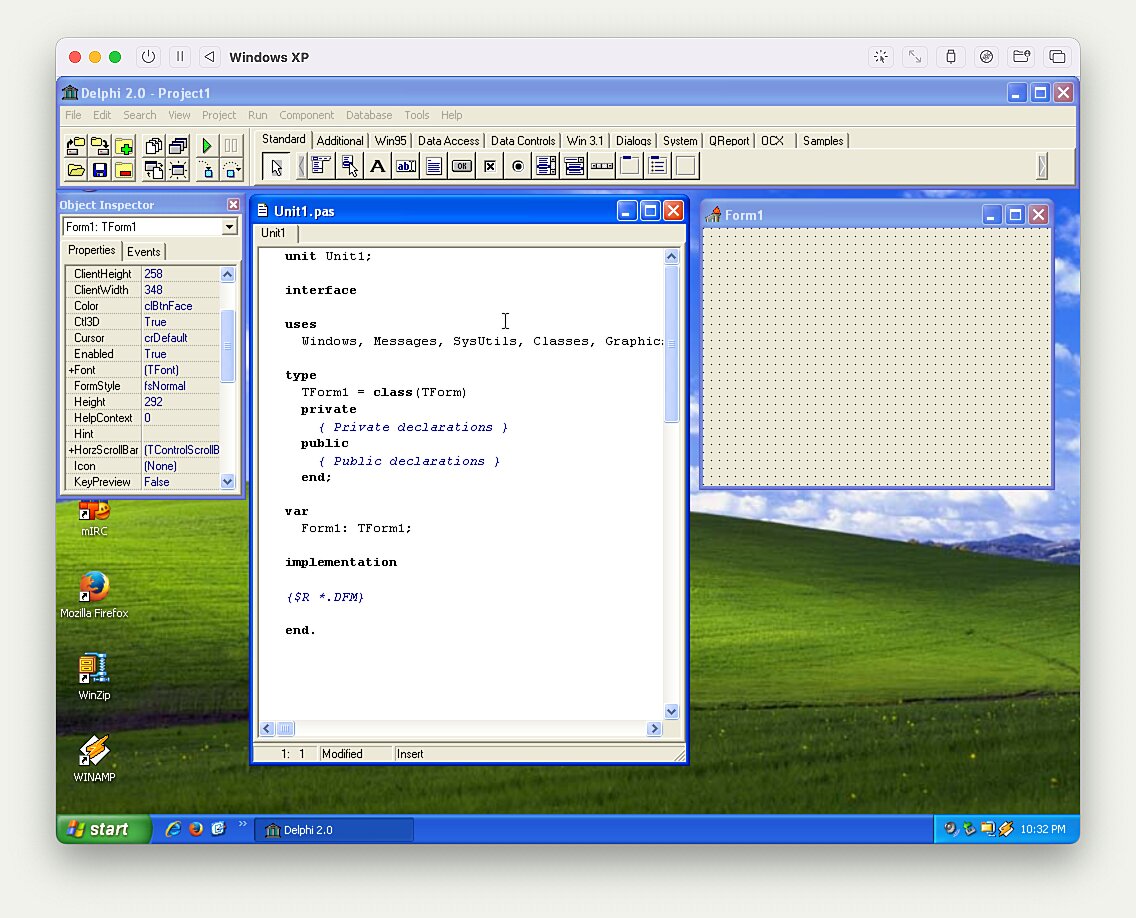Click the Hint property value field
This screenshot has width=1136, height=918.
[x=180, y=434]
